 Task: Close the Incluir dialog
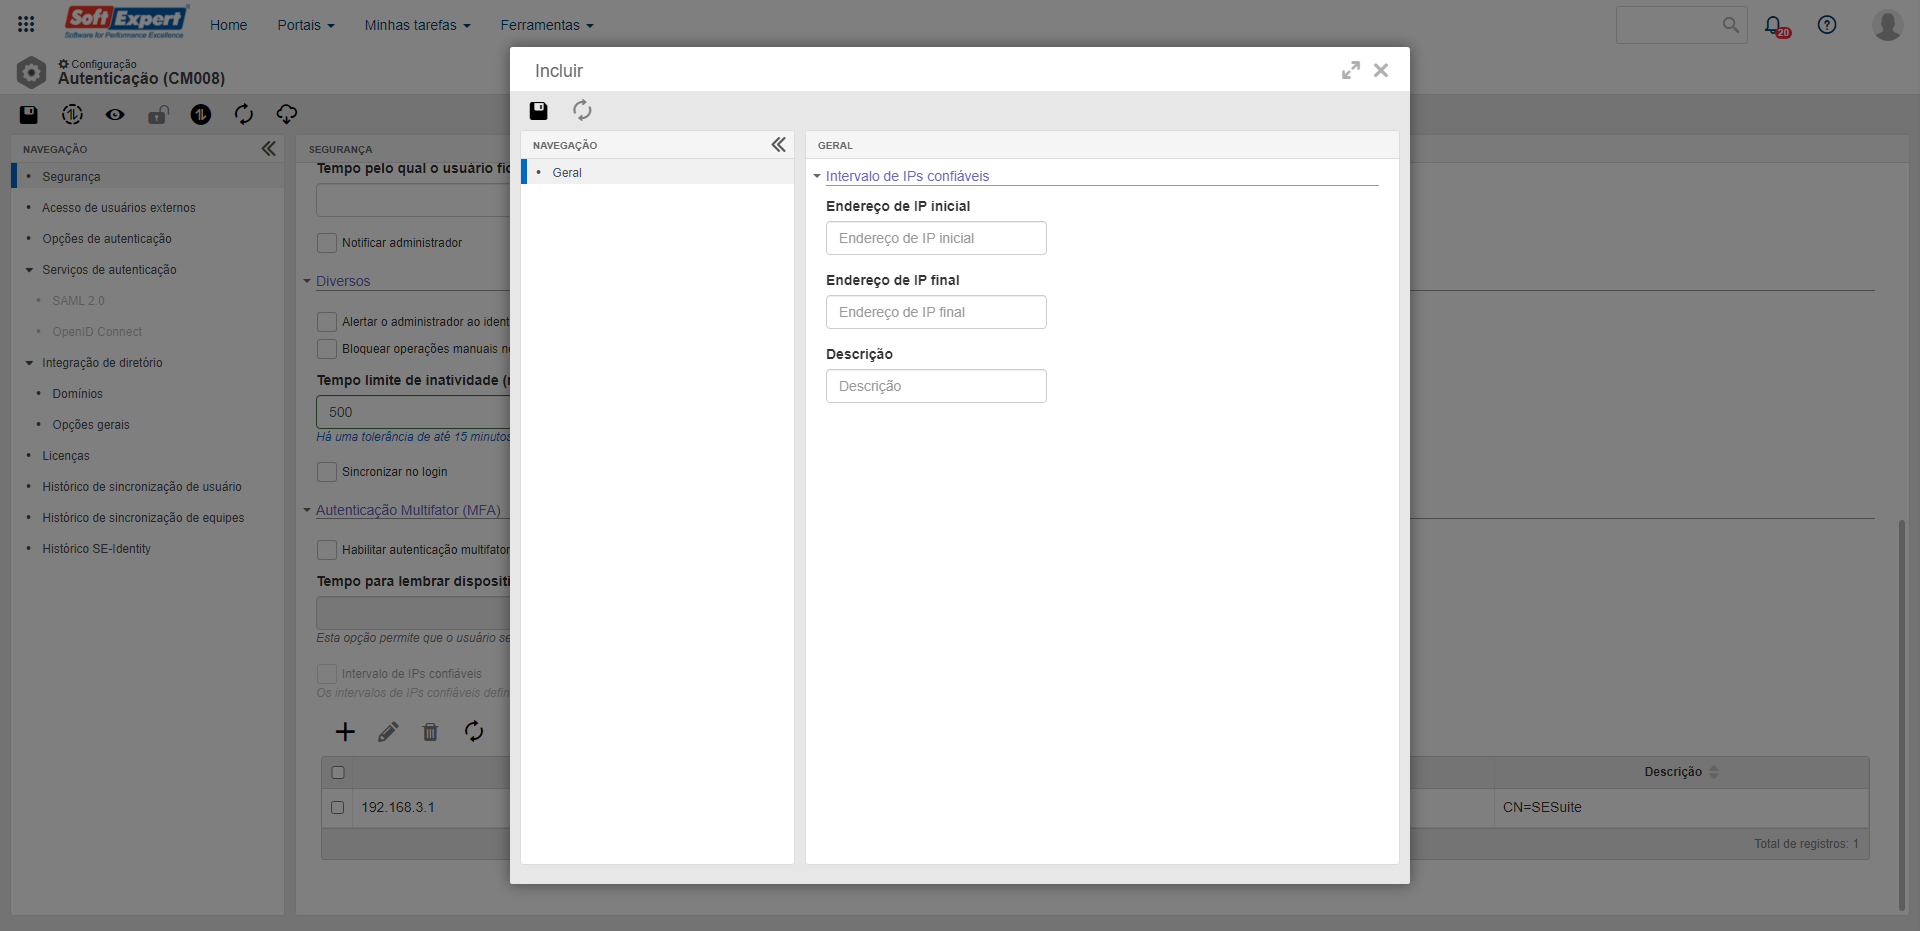(x=1381, y=70)
